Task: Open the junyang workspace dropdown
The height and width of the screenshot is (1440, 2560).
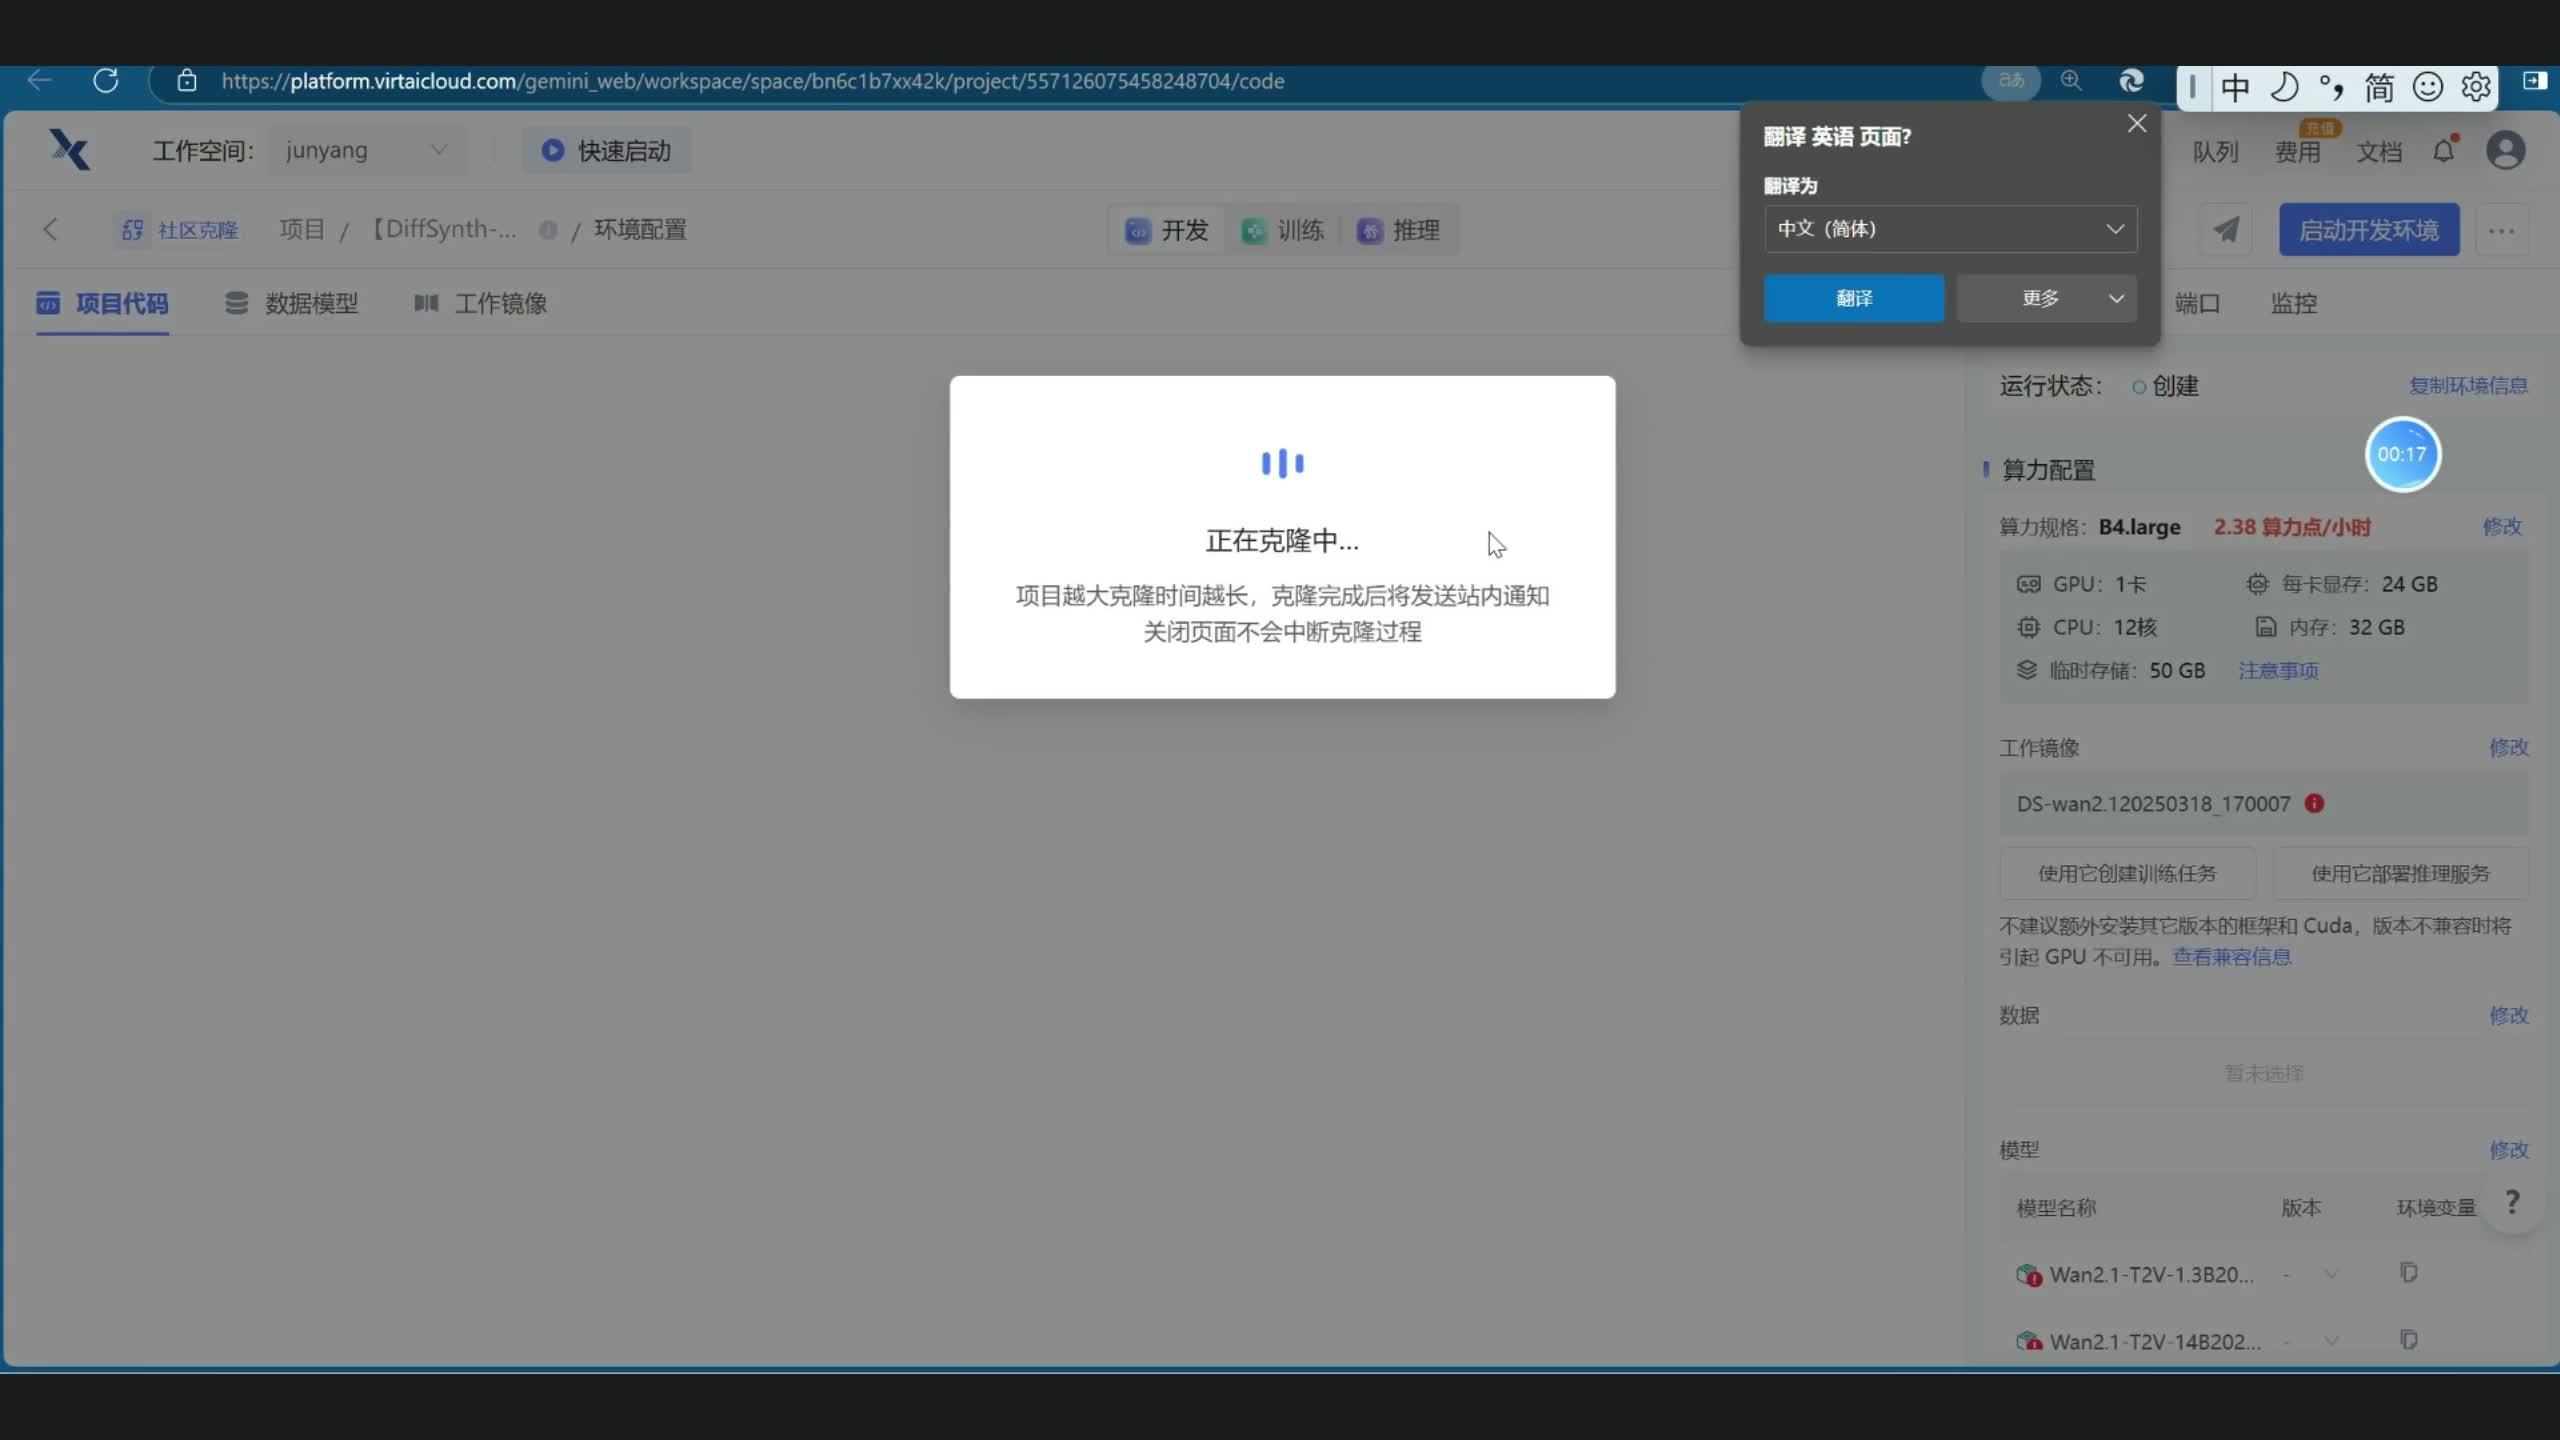Action: (x=366, y=151)
